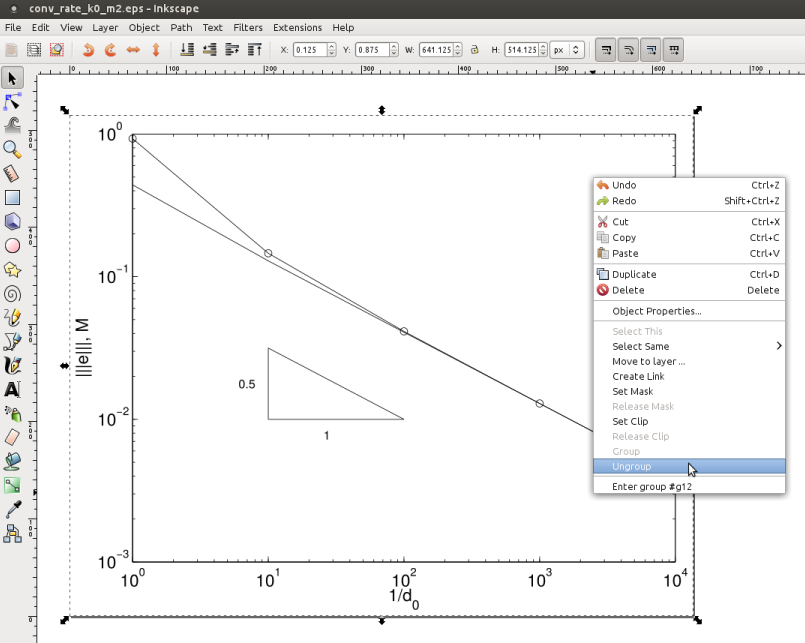
Task: Pick the Paint Bucket fill tool
Action: point(13,461)
